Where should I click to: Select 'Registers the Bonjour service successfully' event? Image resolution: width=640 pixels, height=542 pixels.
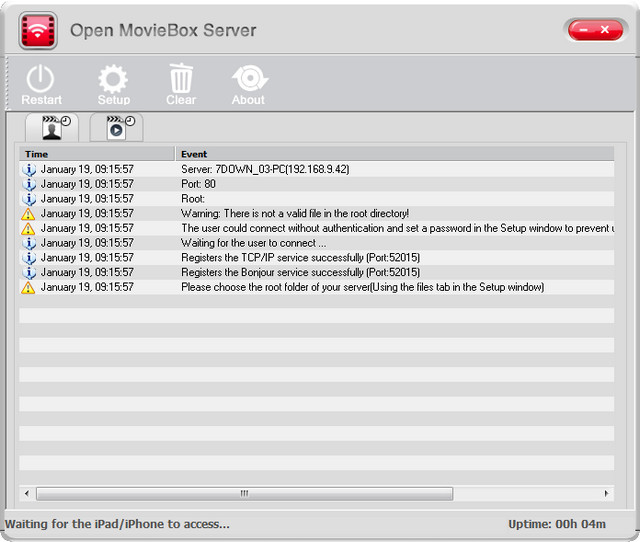[300, 272]
